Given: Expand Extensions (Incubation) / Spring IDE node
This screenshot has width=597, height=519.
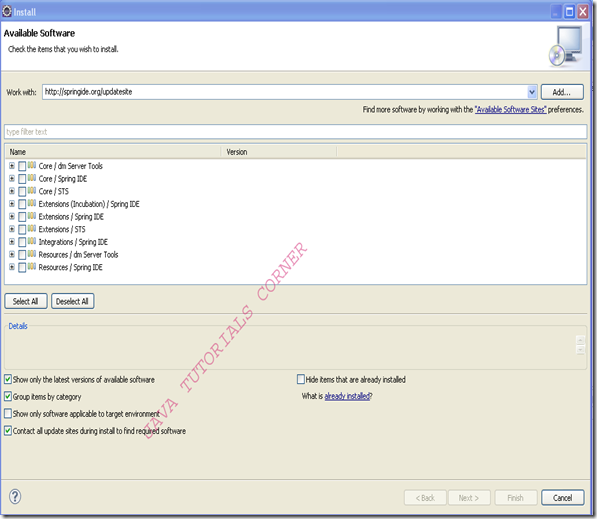Looking at the screenshot, I should pyautogui.click(x=12, y=204).
